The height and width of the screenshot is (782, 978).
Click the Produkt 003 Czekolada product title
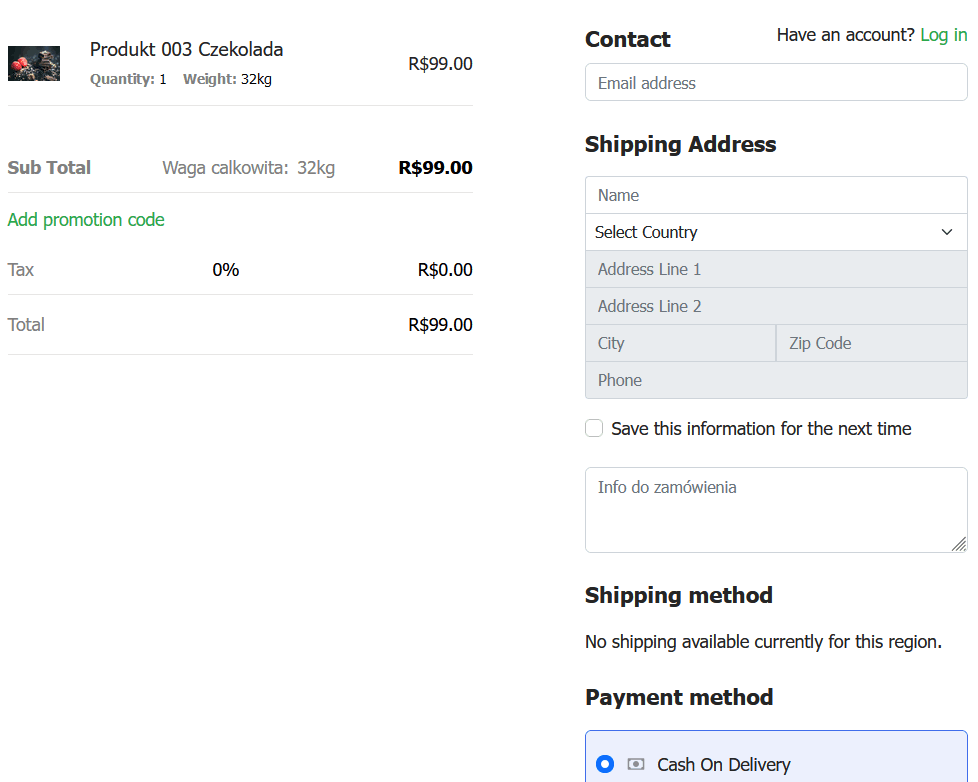click(x=186, y=49)
